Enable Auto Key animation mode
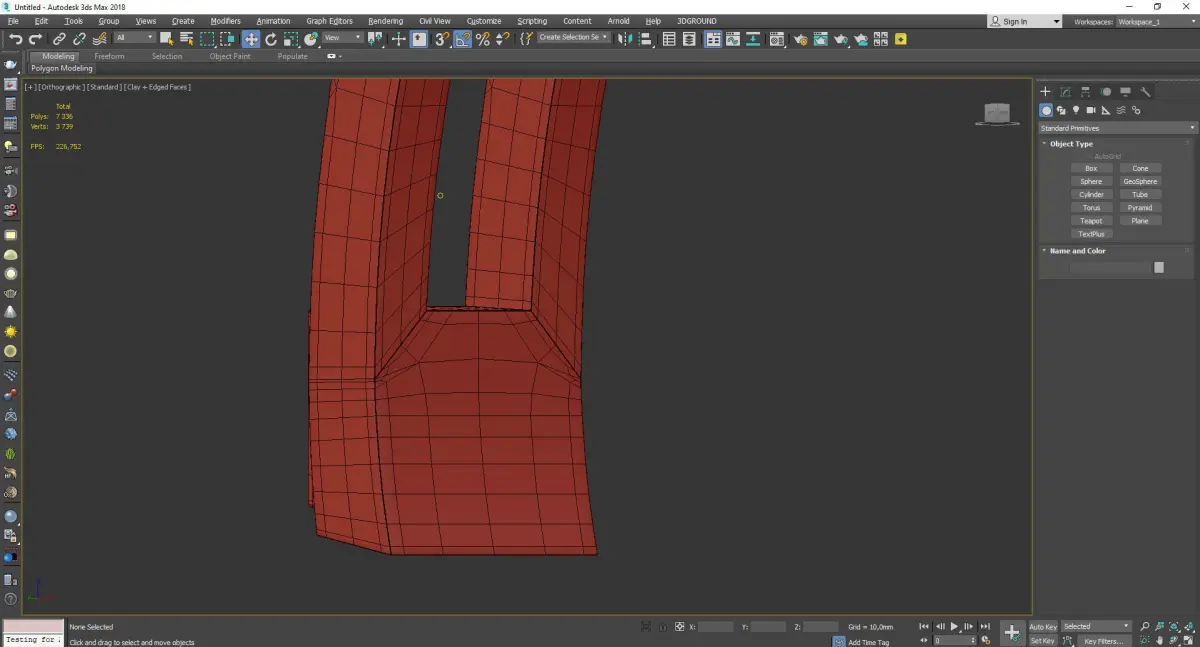 tap(1043, 627)
